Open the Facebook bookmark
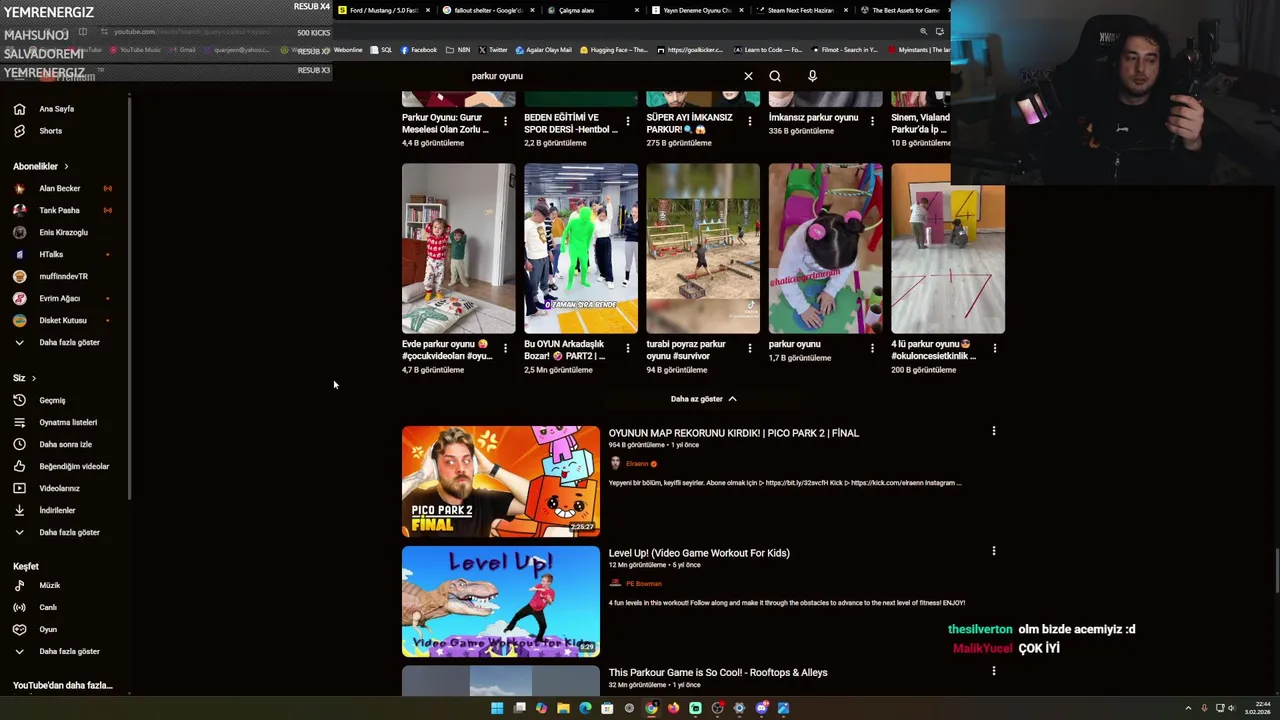Screen dimensions: 1280x720 [x=419, y=50]
